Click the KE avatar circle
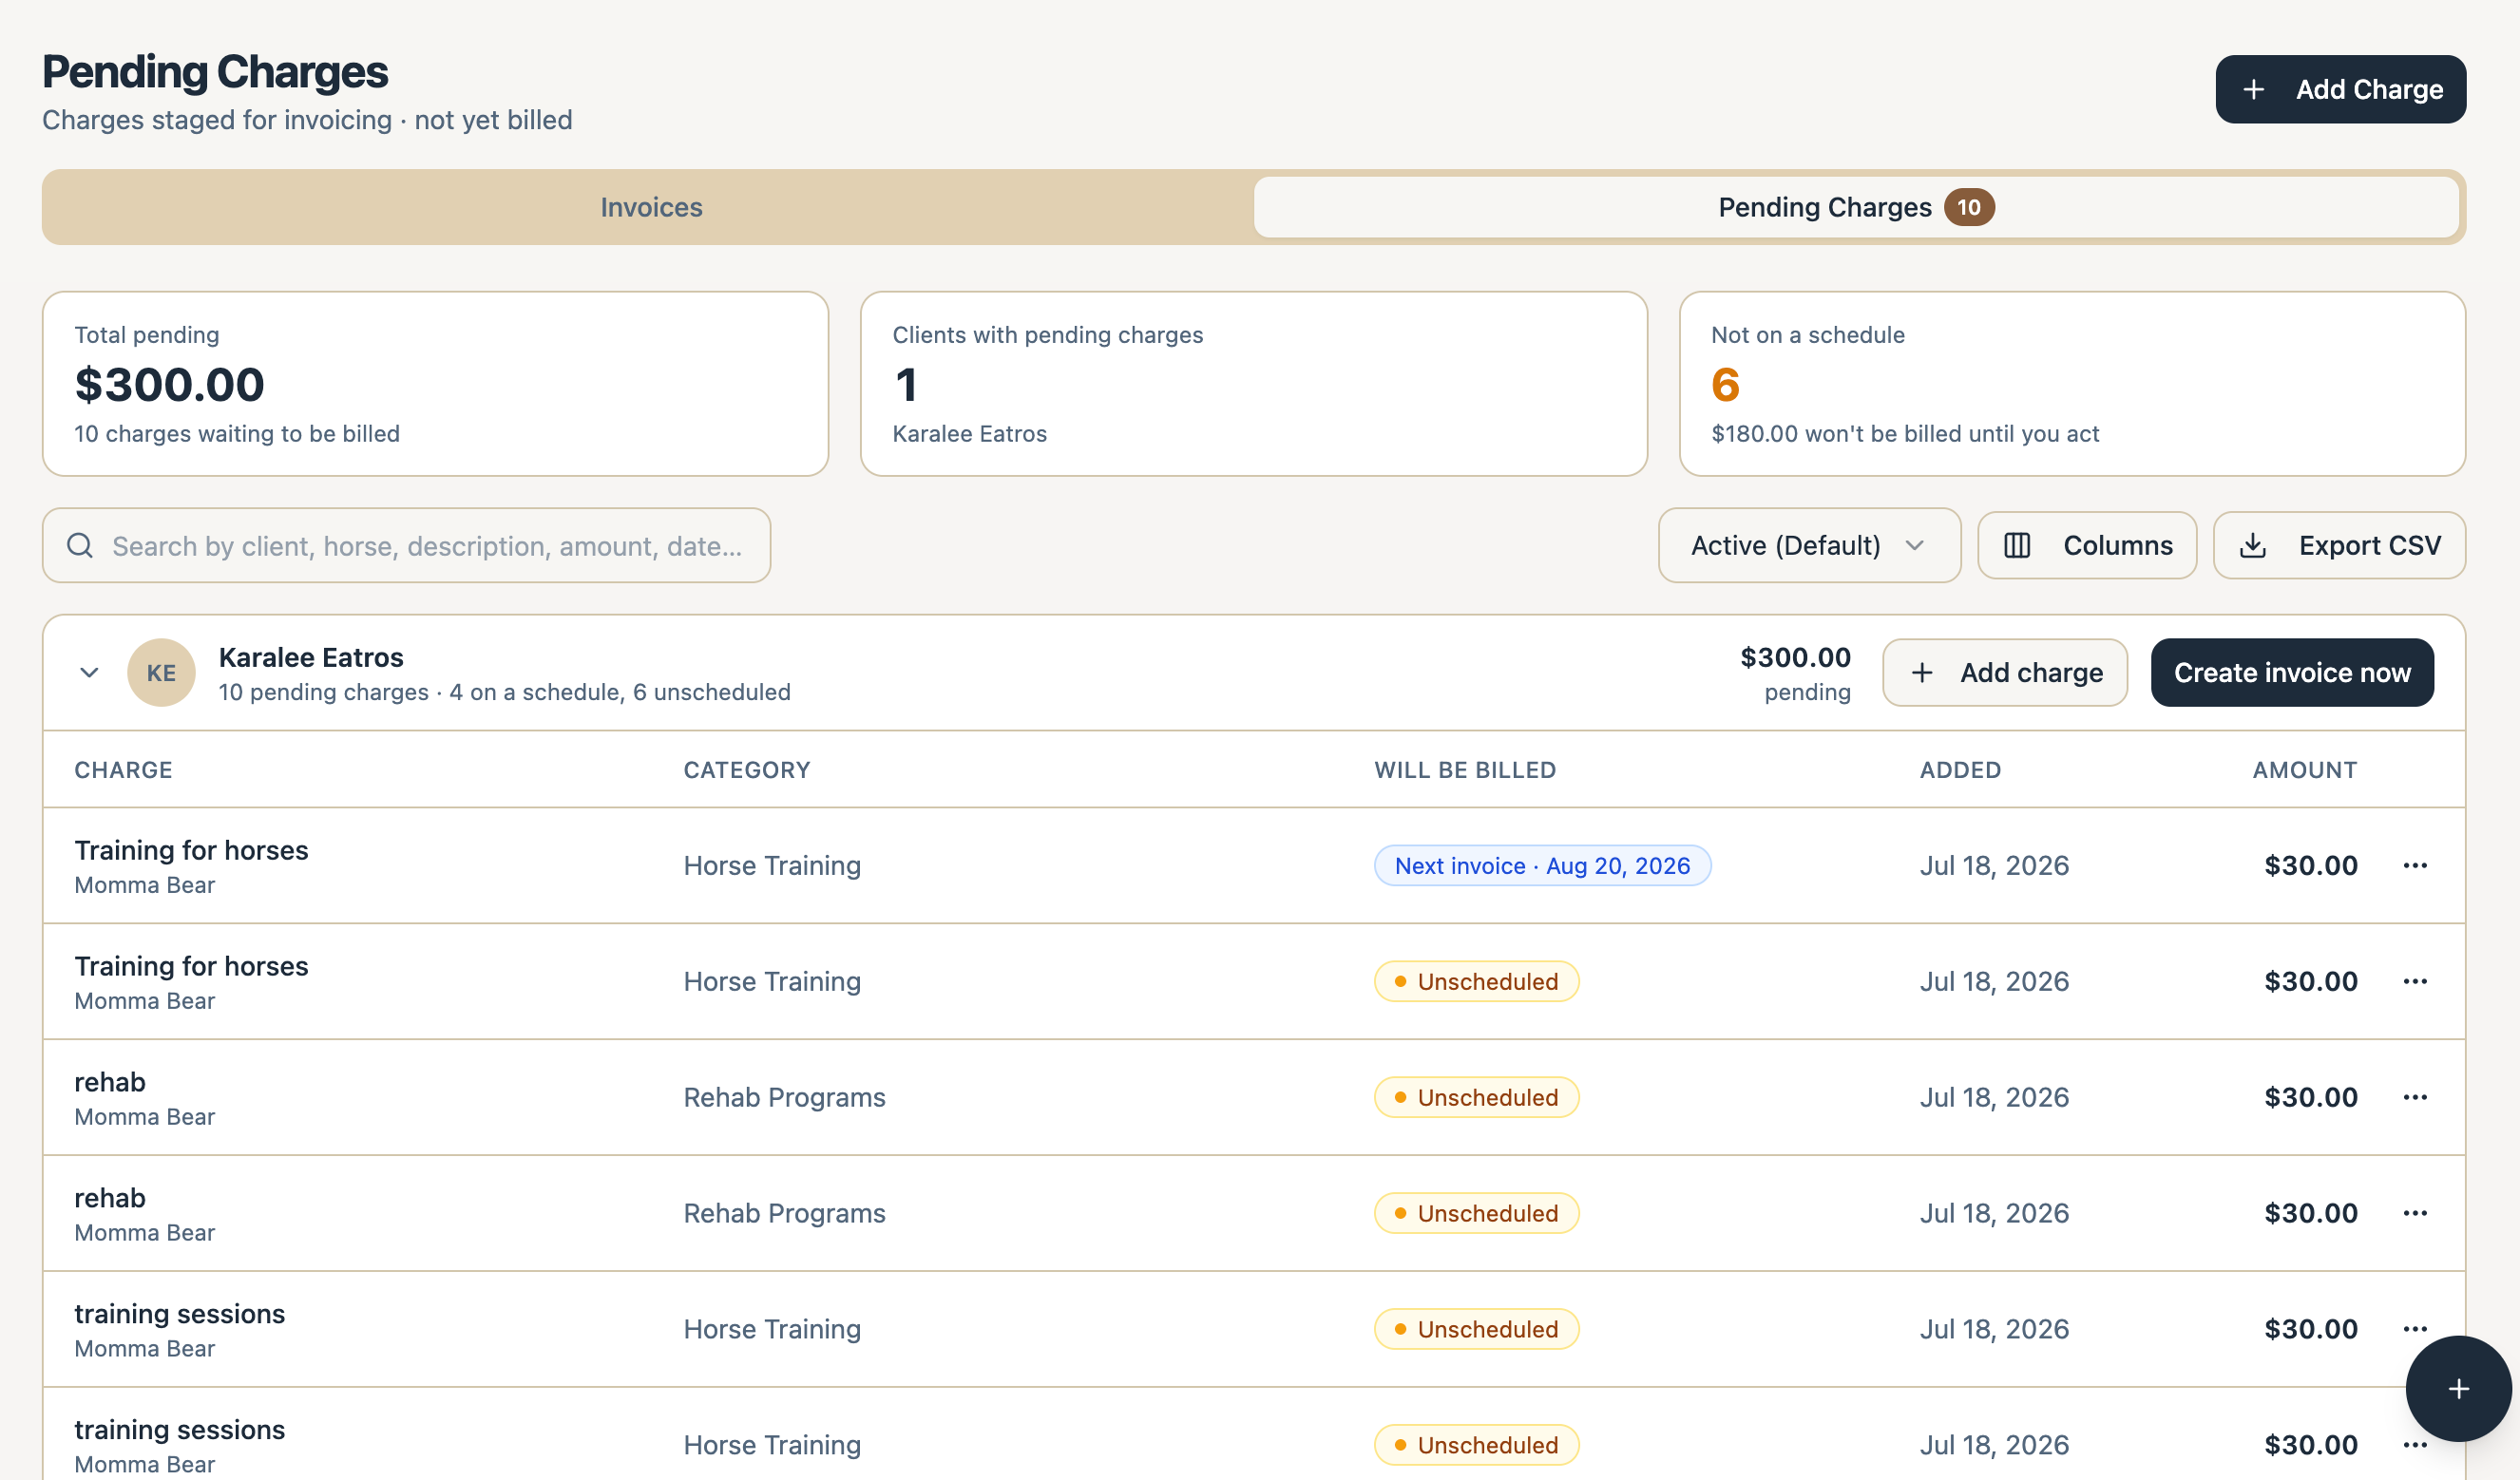 pyautogui.click(x=161, y=672)
